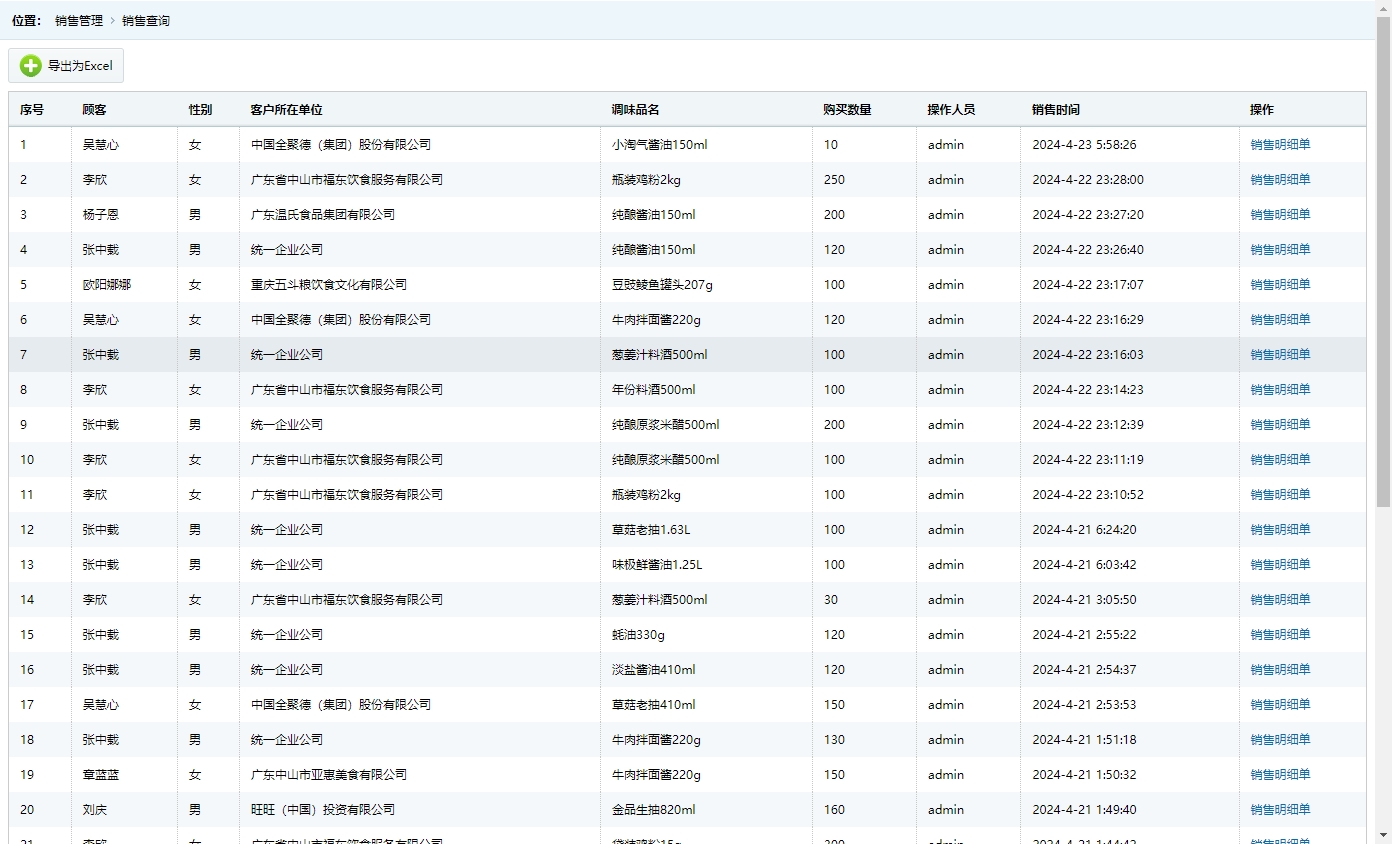This screenshot has height=844, width=1392.
Task: Click the 客户所在单位 column header
Action: pyautogui.click(x=286, y=110)
